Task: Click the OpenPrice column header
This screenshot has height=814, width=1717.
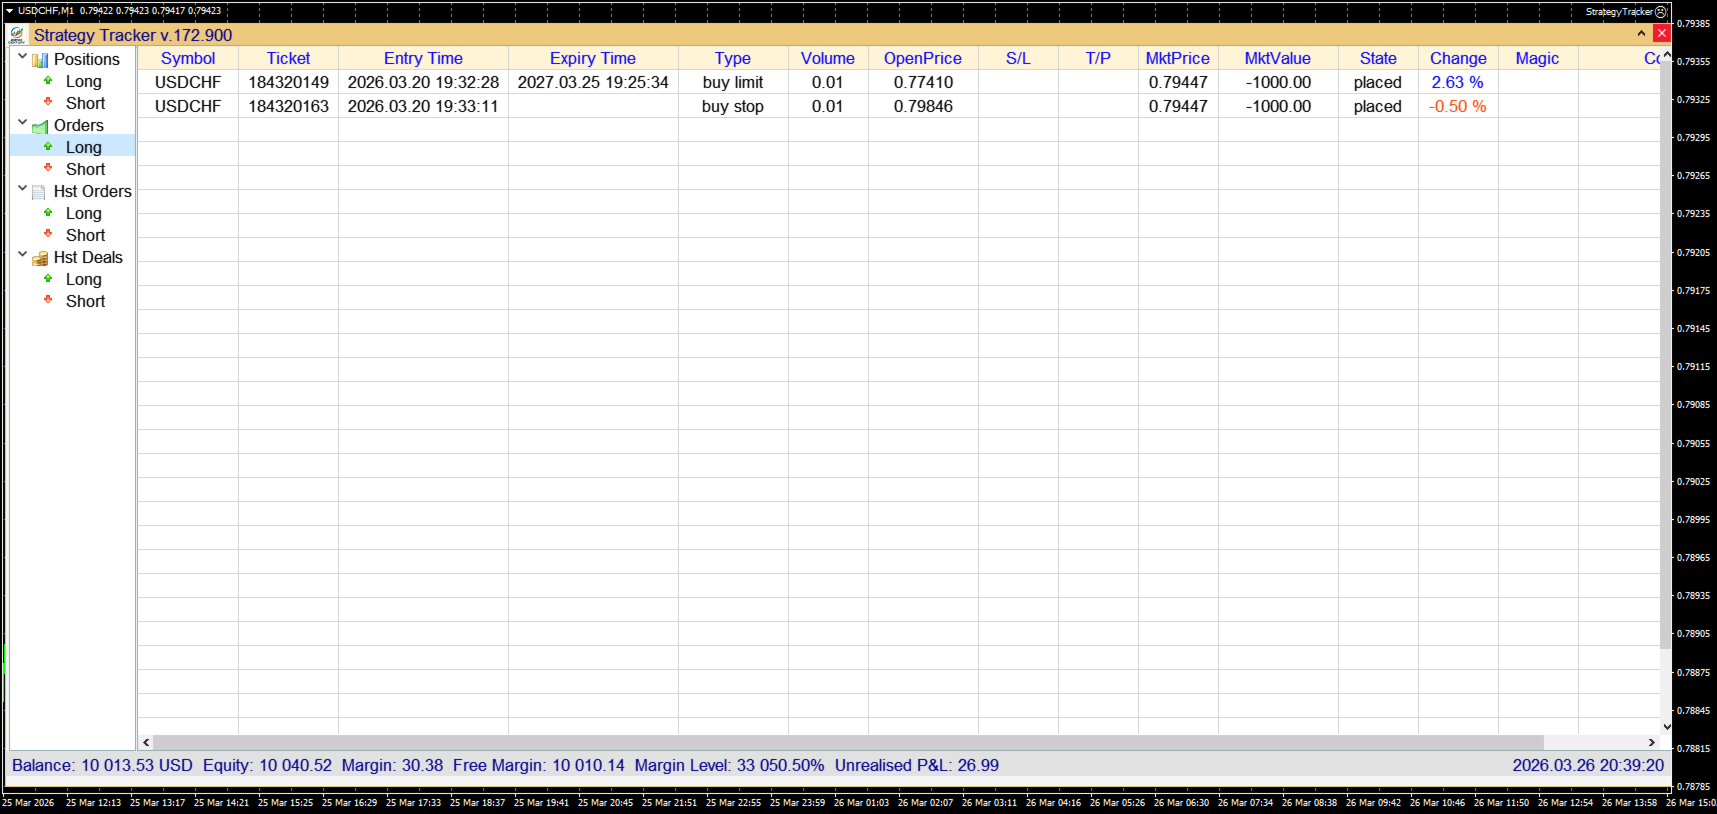Action: pos(923,59)
